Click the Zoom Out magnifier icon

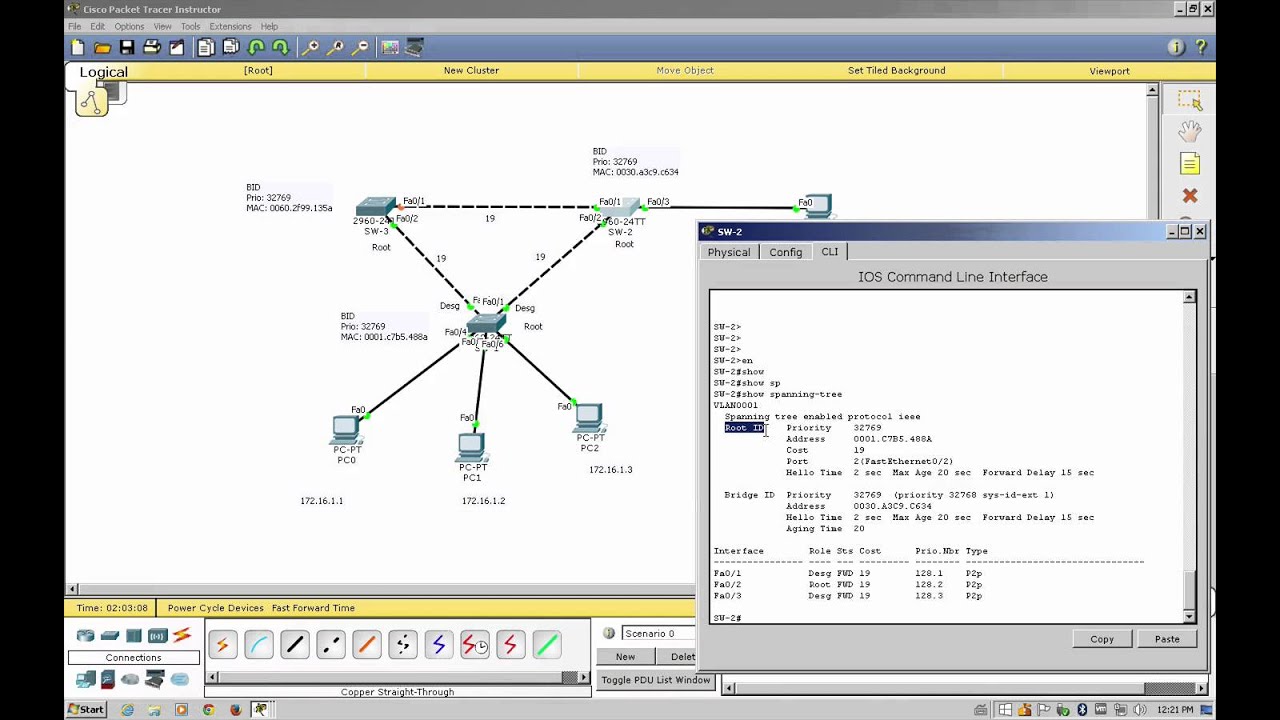pyautogui.click(x=361, y=47)
